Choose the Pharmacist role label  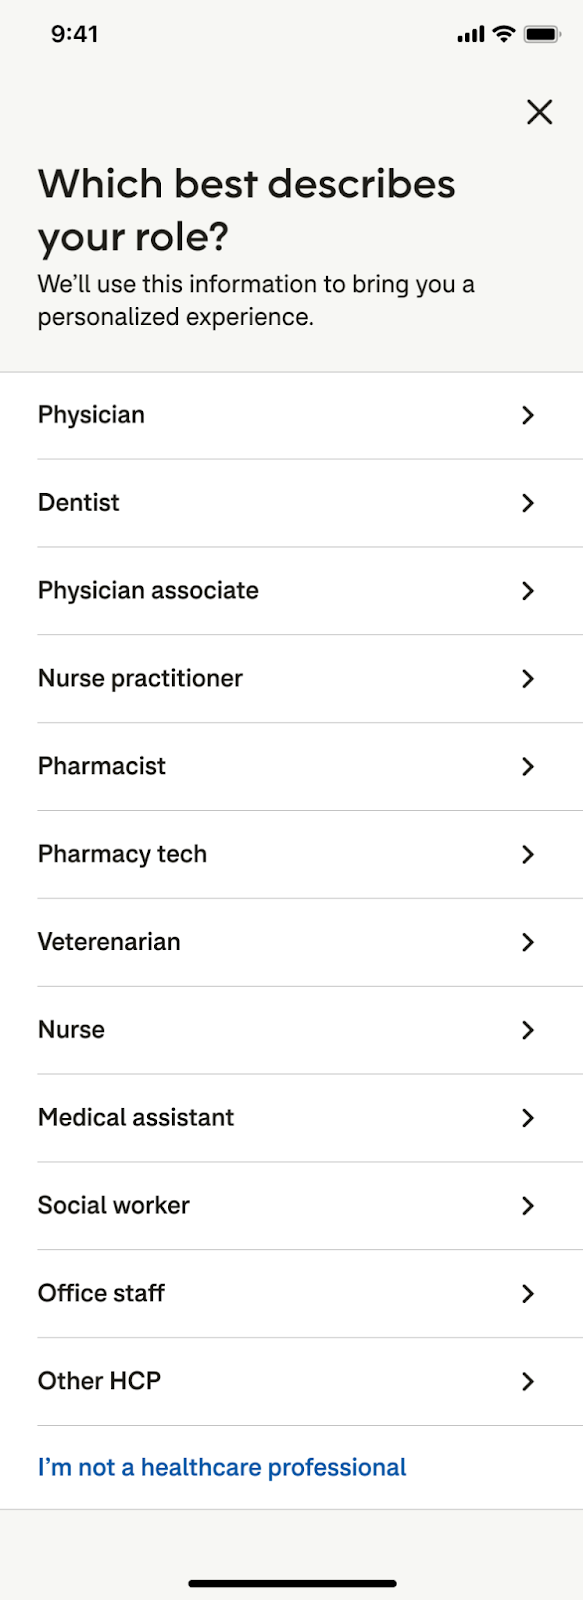point(102,767)
